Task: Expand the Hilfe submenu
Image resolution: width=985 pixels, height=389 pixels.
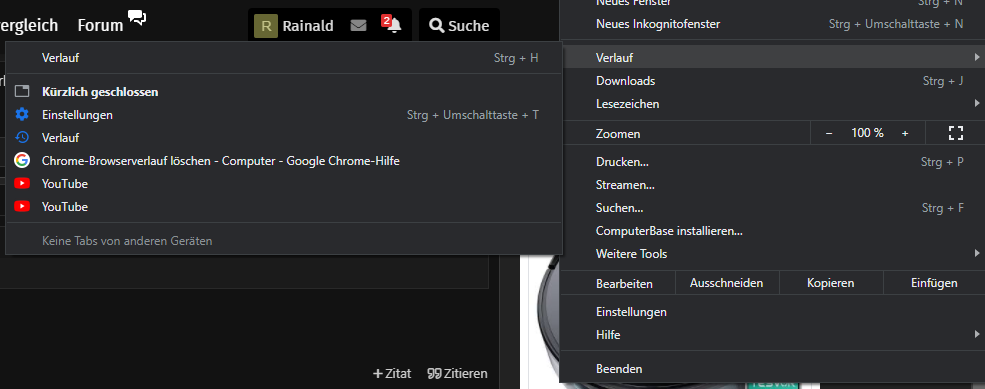Action: [772, 335]
